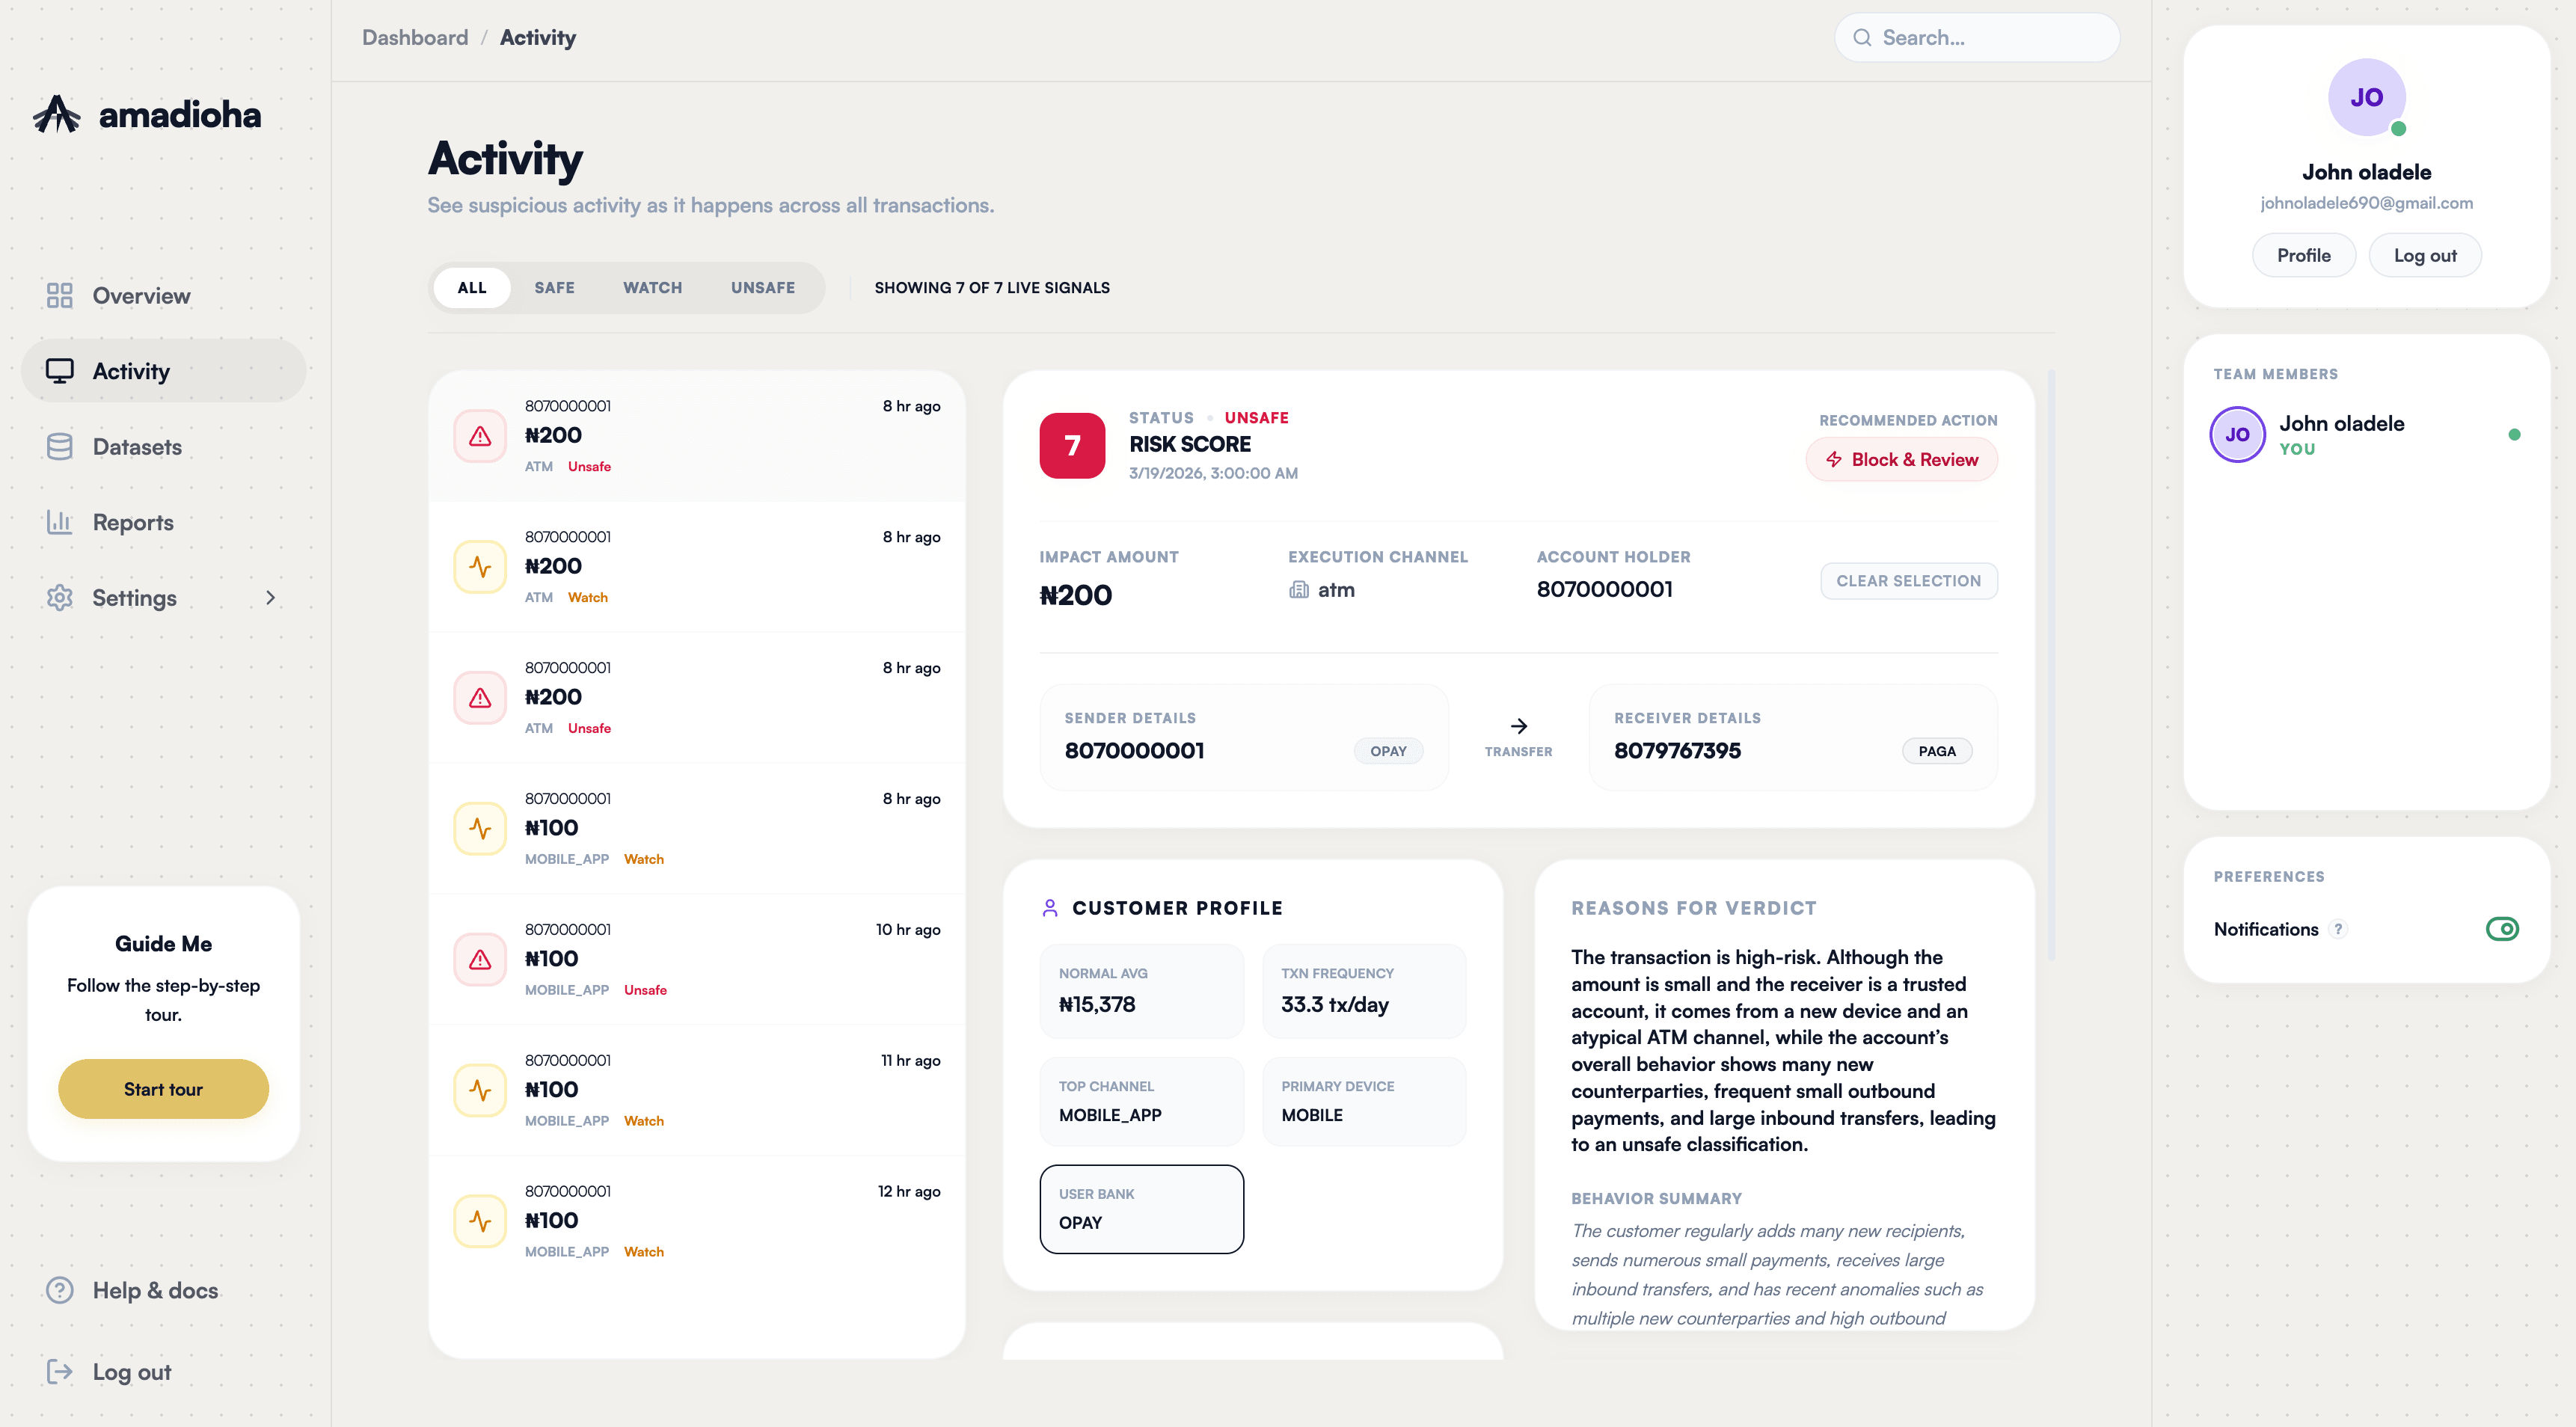
Task: Click the large JO profile avatar
Action: (2366, 97)
